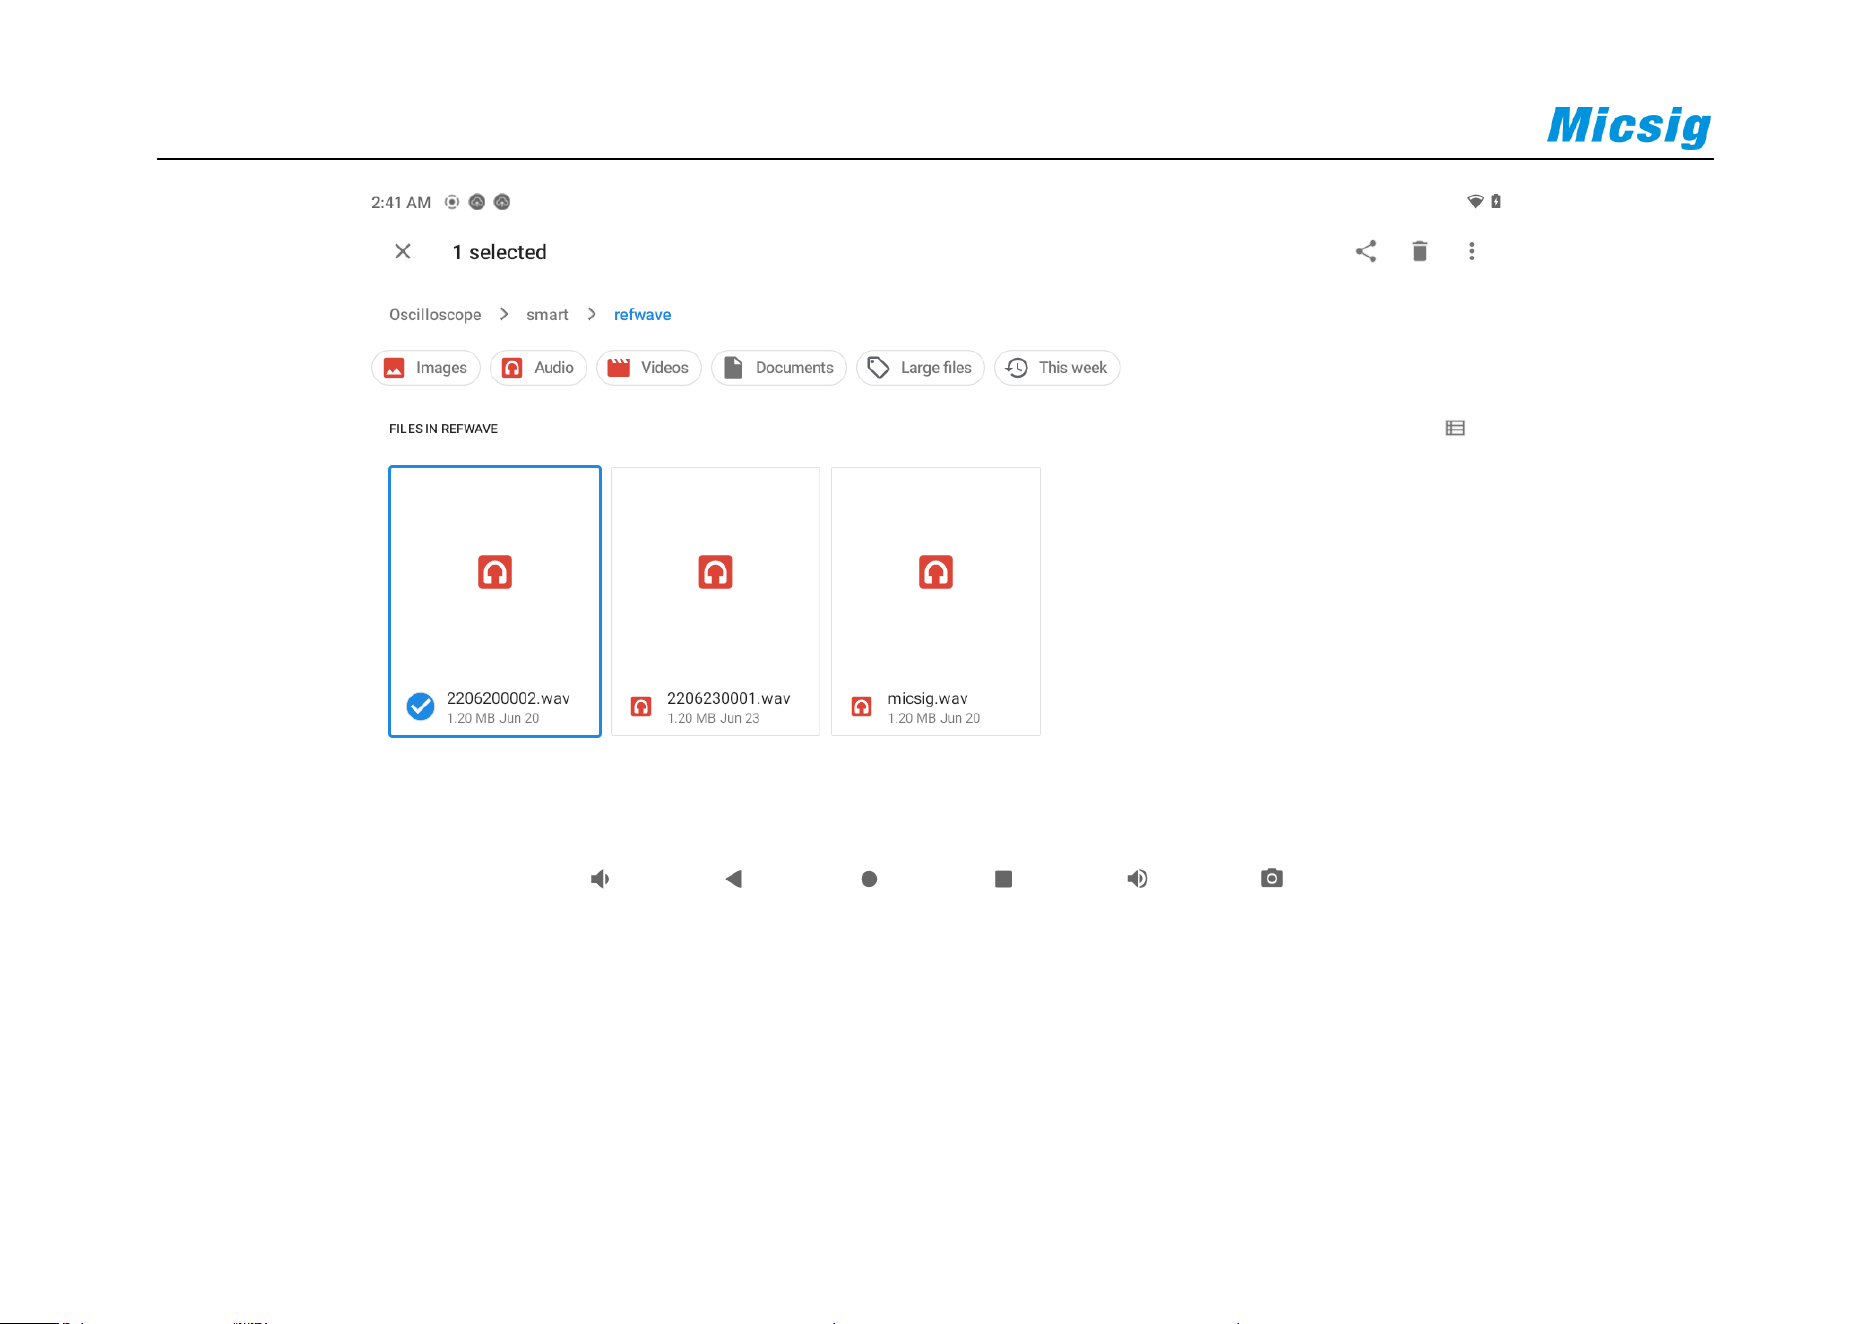The height and width of the screenshot is (1324, 1872).
Task: Click small audio icon beside micsig.wav
Action: [x=861, y=706]
